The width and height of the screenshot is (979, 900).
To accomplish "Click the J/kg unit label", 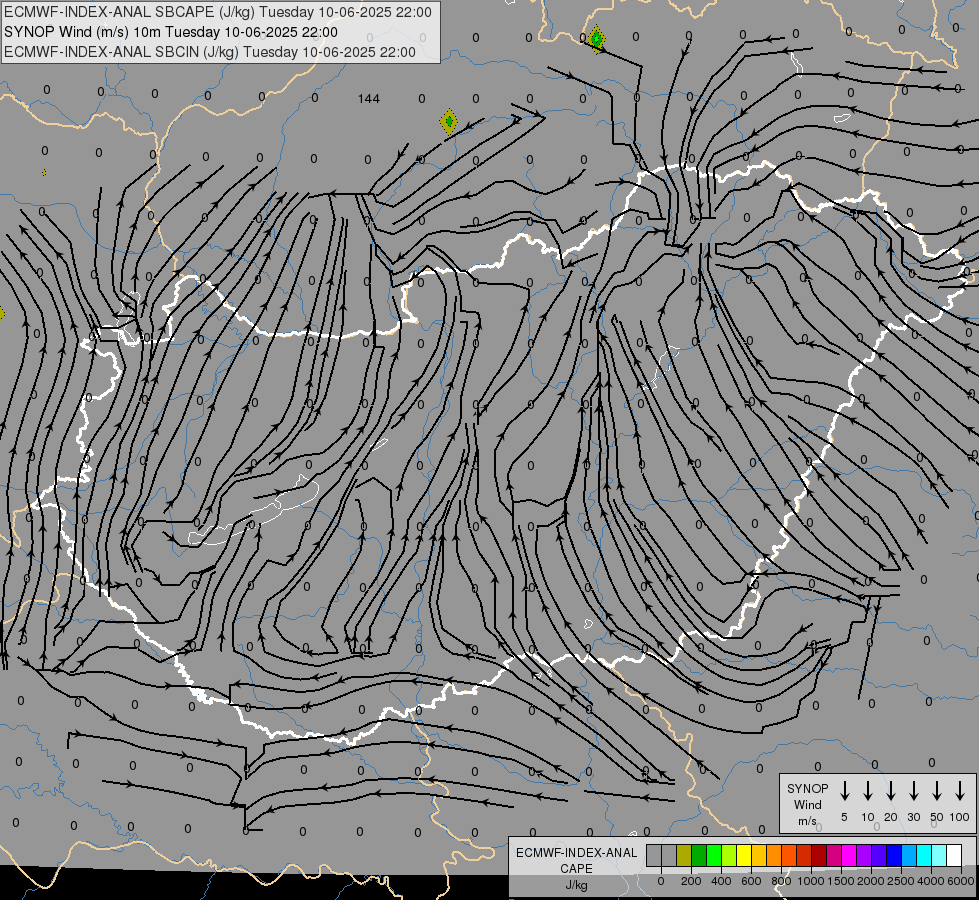I will (576, 885).
